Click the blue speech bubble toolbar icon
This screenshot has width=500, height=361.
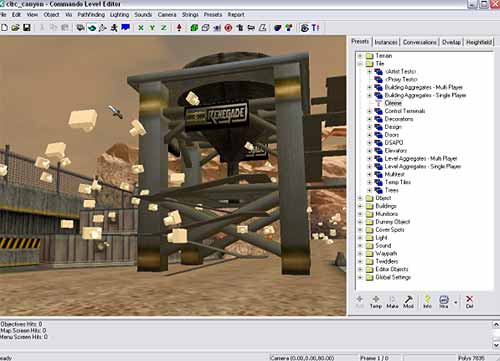click(125, 28)
